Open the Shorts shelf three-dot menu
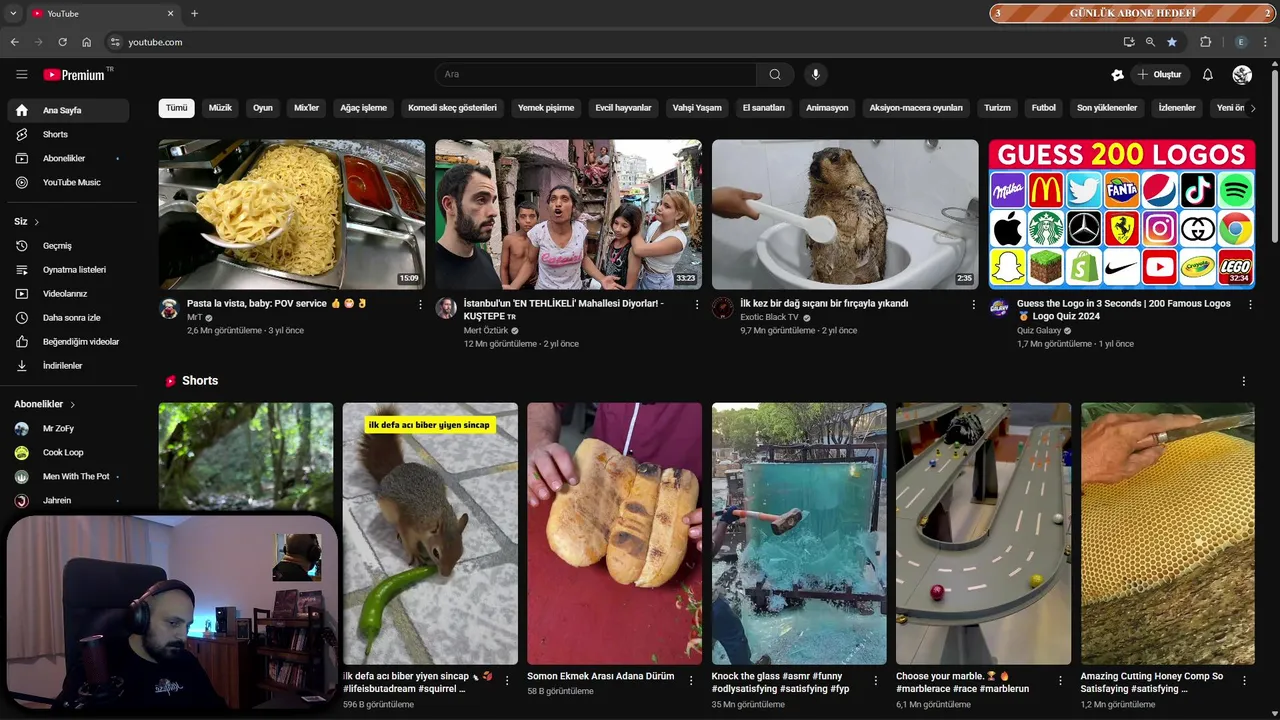Screen dimensions: 1280x720 (1244, 381)
